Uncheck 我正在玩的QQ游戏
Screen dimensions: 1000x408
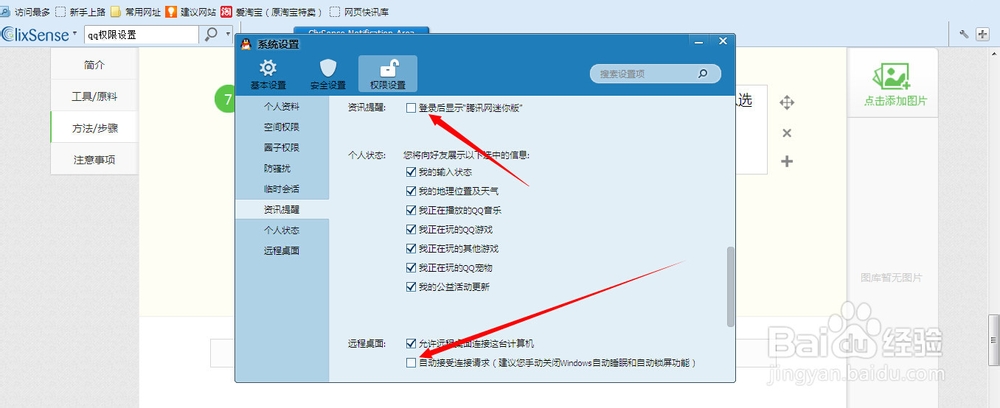411,230
